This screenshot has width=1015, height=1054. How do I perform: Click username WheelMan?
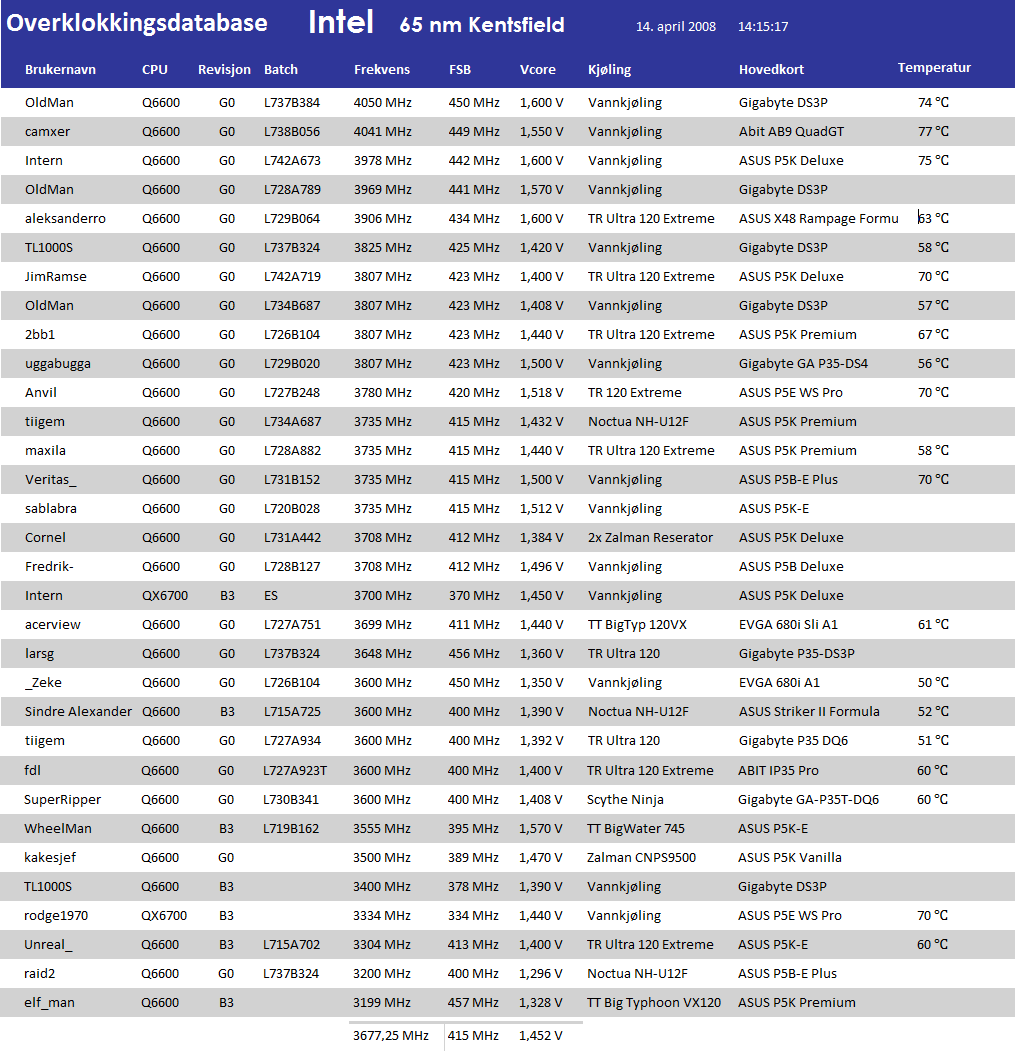pyautogui.click(x=58, y=829)
